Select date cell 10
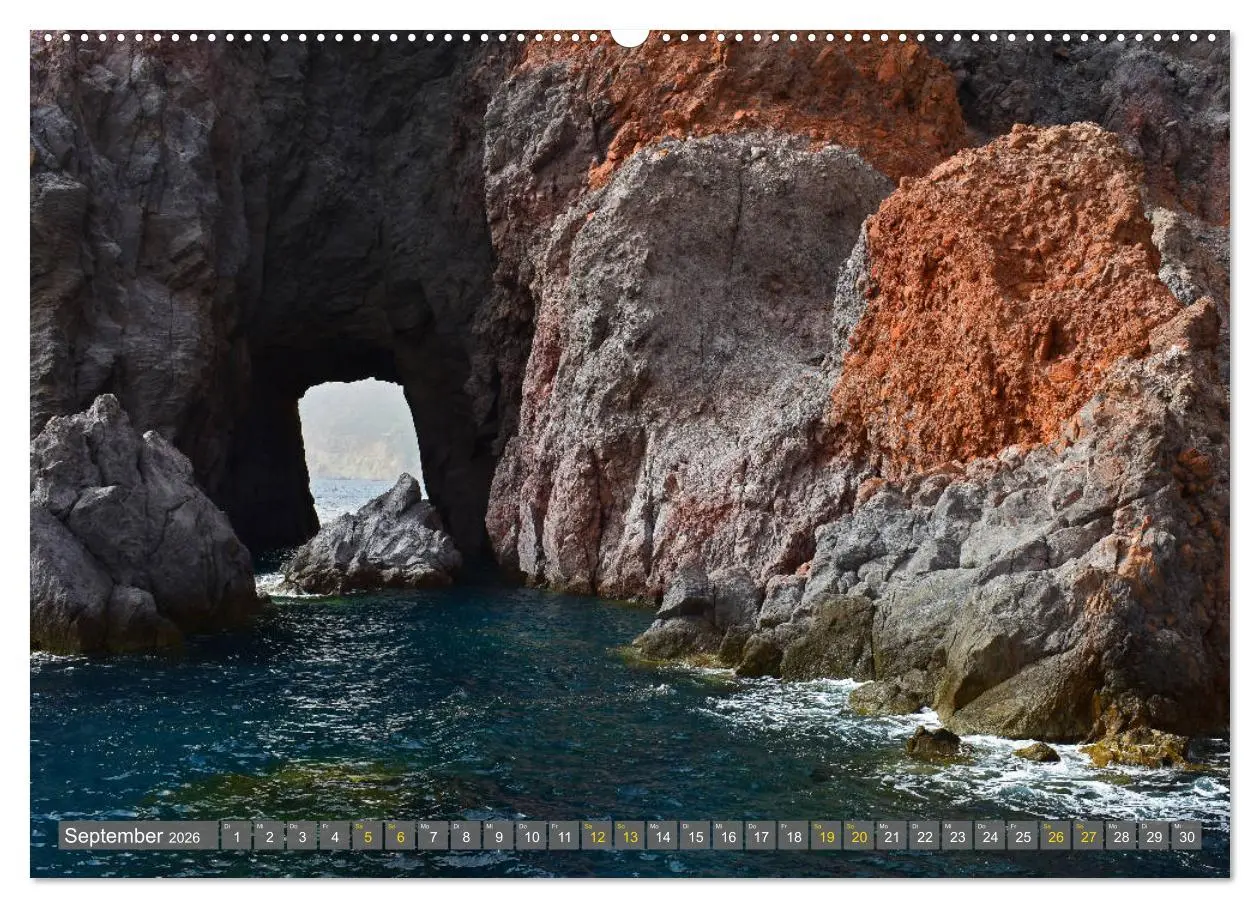The height and width of the screenshot is (908, 1260). click(x=531, y=836)
